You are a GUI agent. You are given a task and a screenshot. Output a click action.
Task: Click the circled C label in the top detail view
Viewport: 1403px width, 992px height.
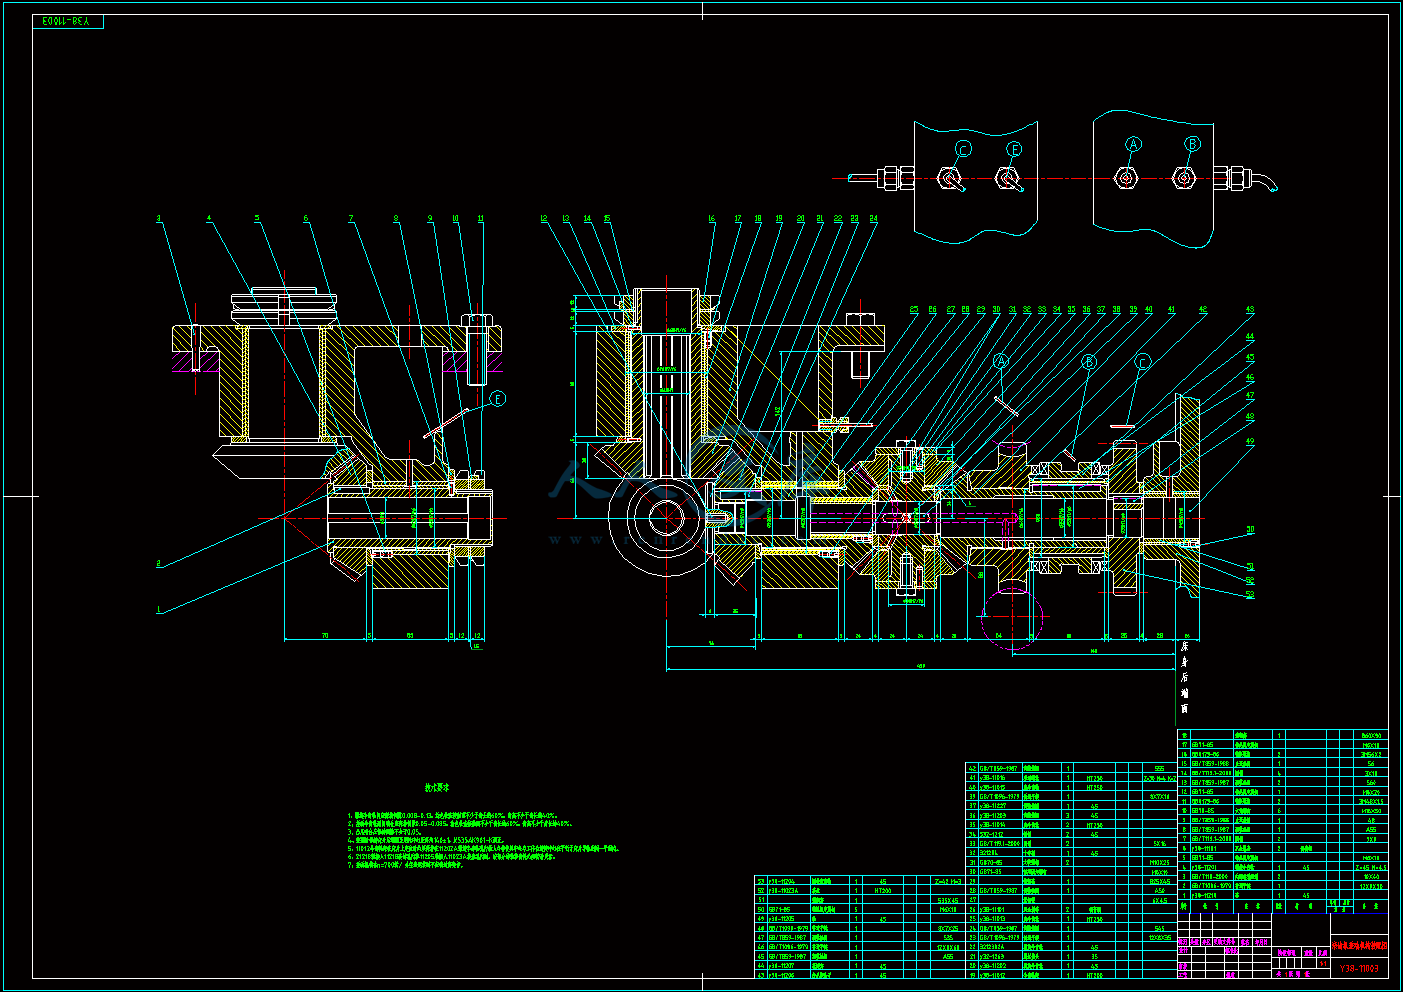pos(963,149)
